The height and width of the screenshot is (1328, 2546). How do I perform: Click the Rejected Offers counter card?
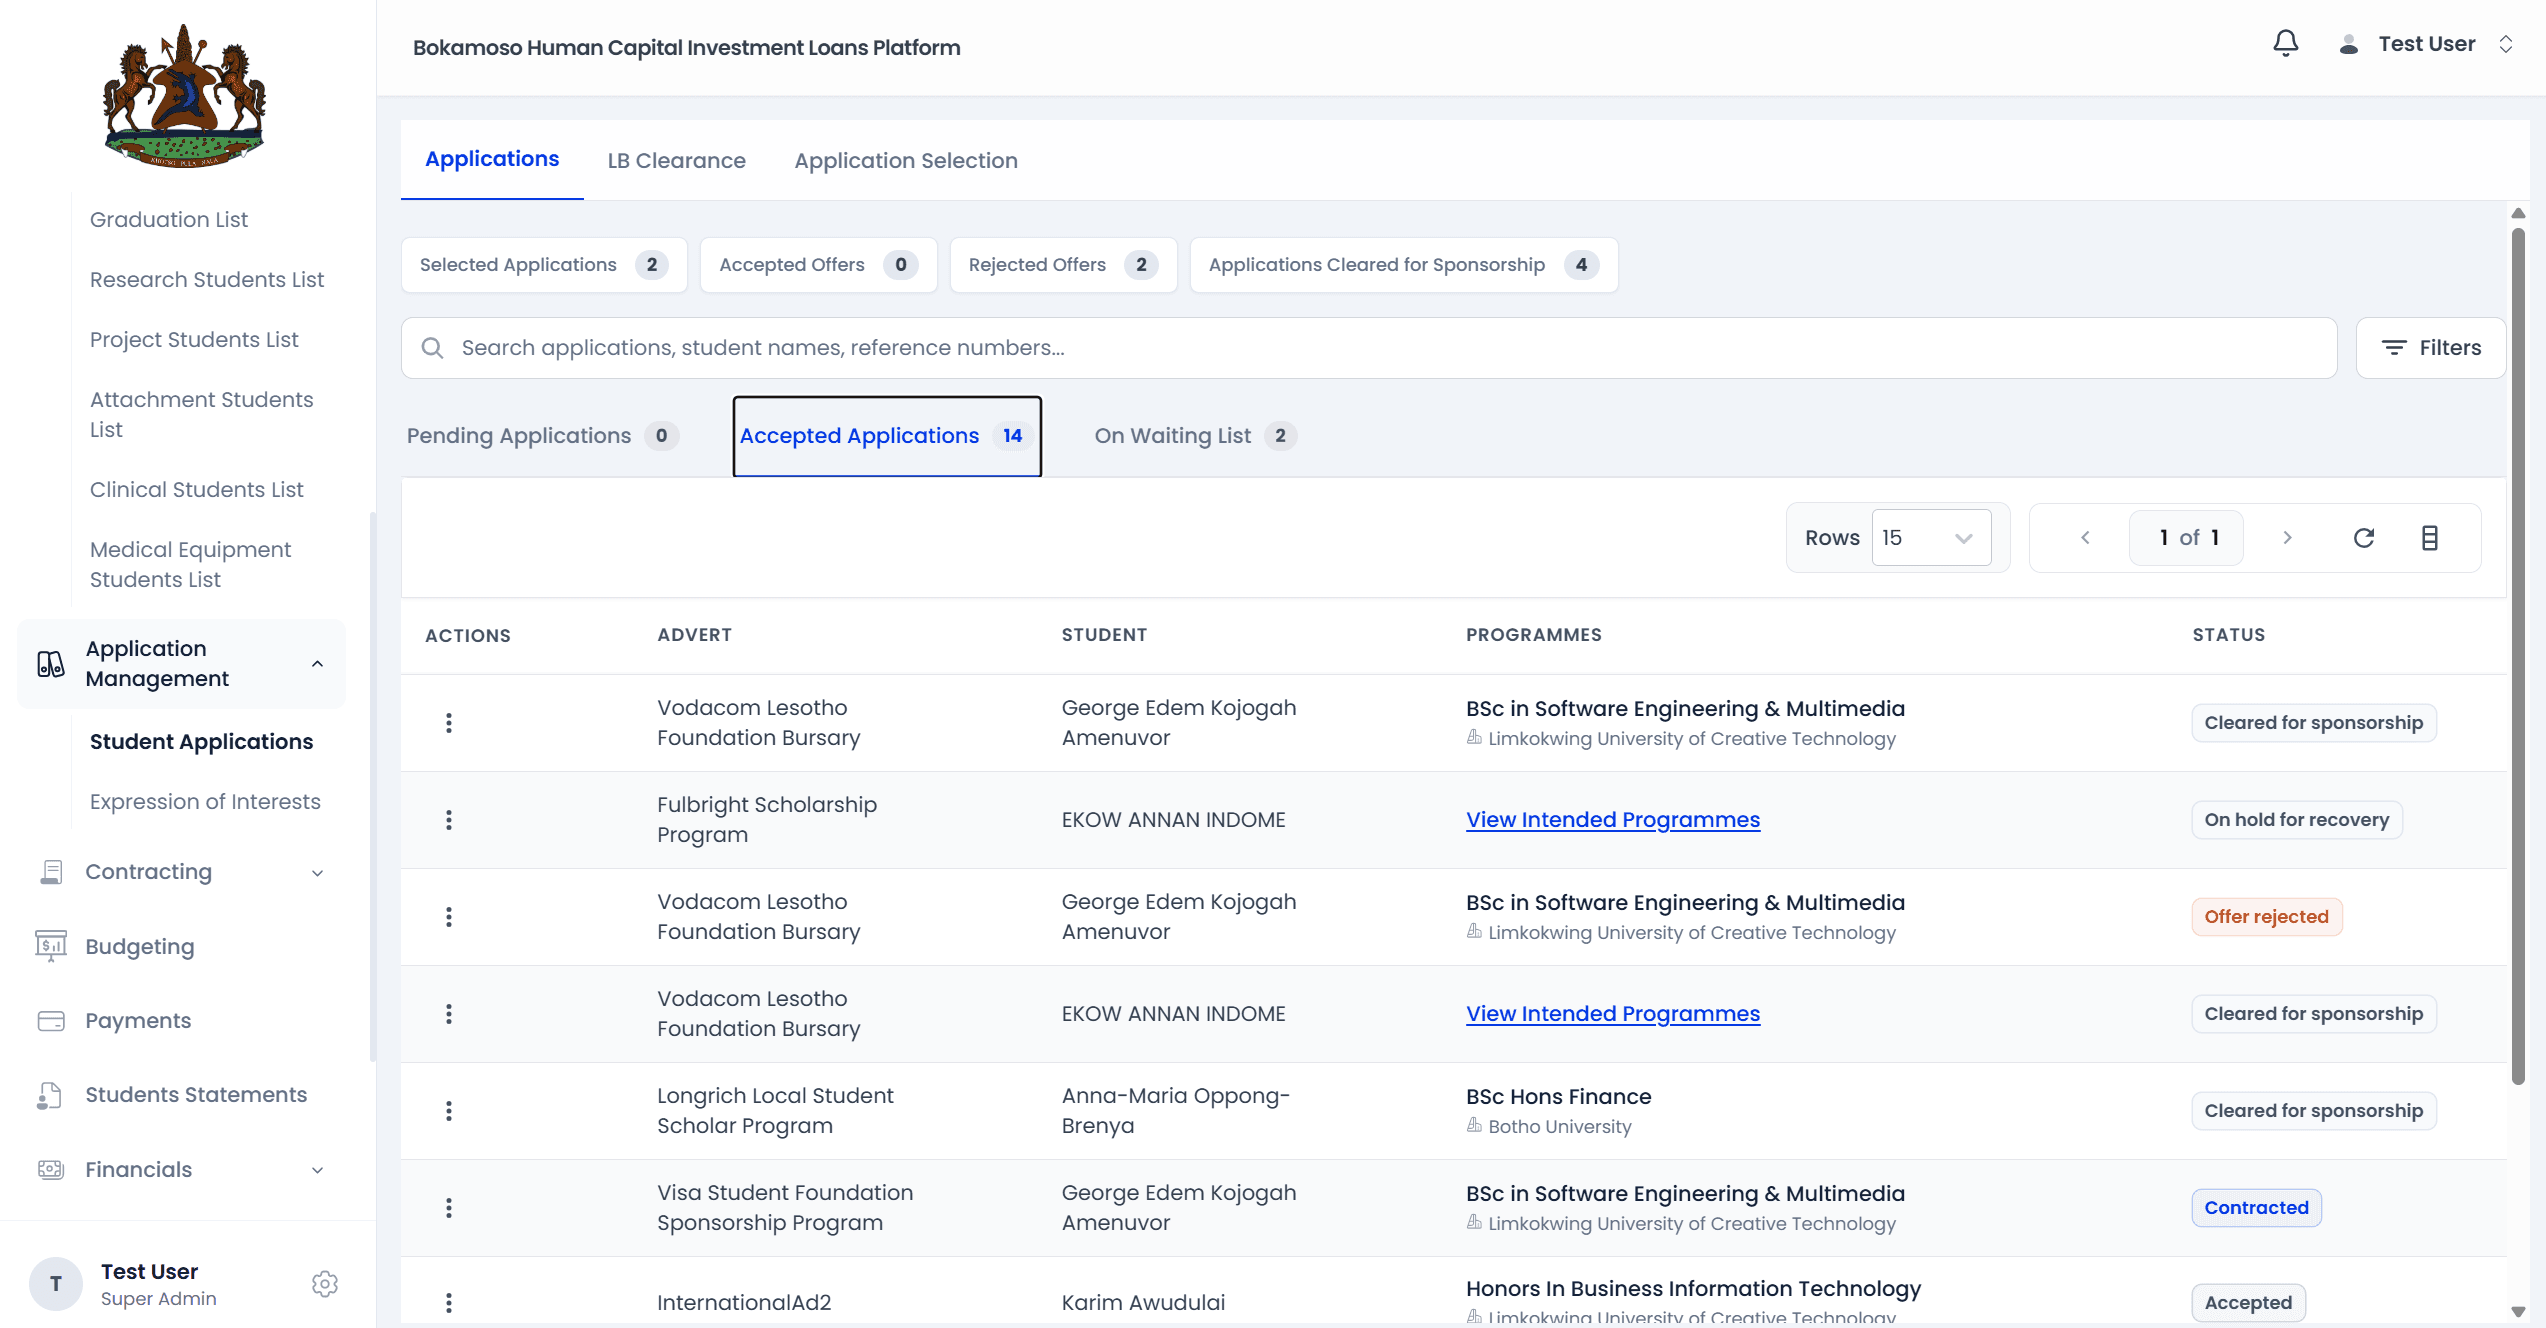1063,265
